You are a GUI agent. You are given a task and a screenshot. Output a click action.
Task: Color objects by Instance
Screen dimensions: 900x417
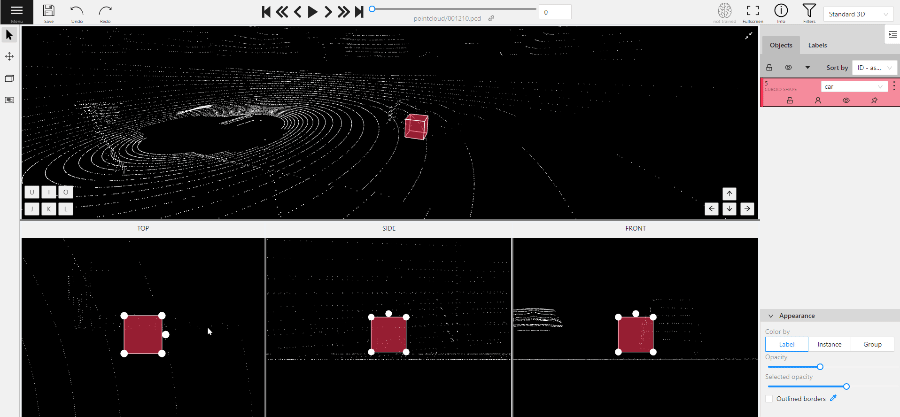pyautogui.click(x=829, y=344)
